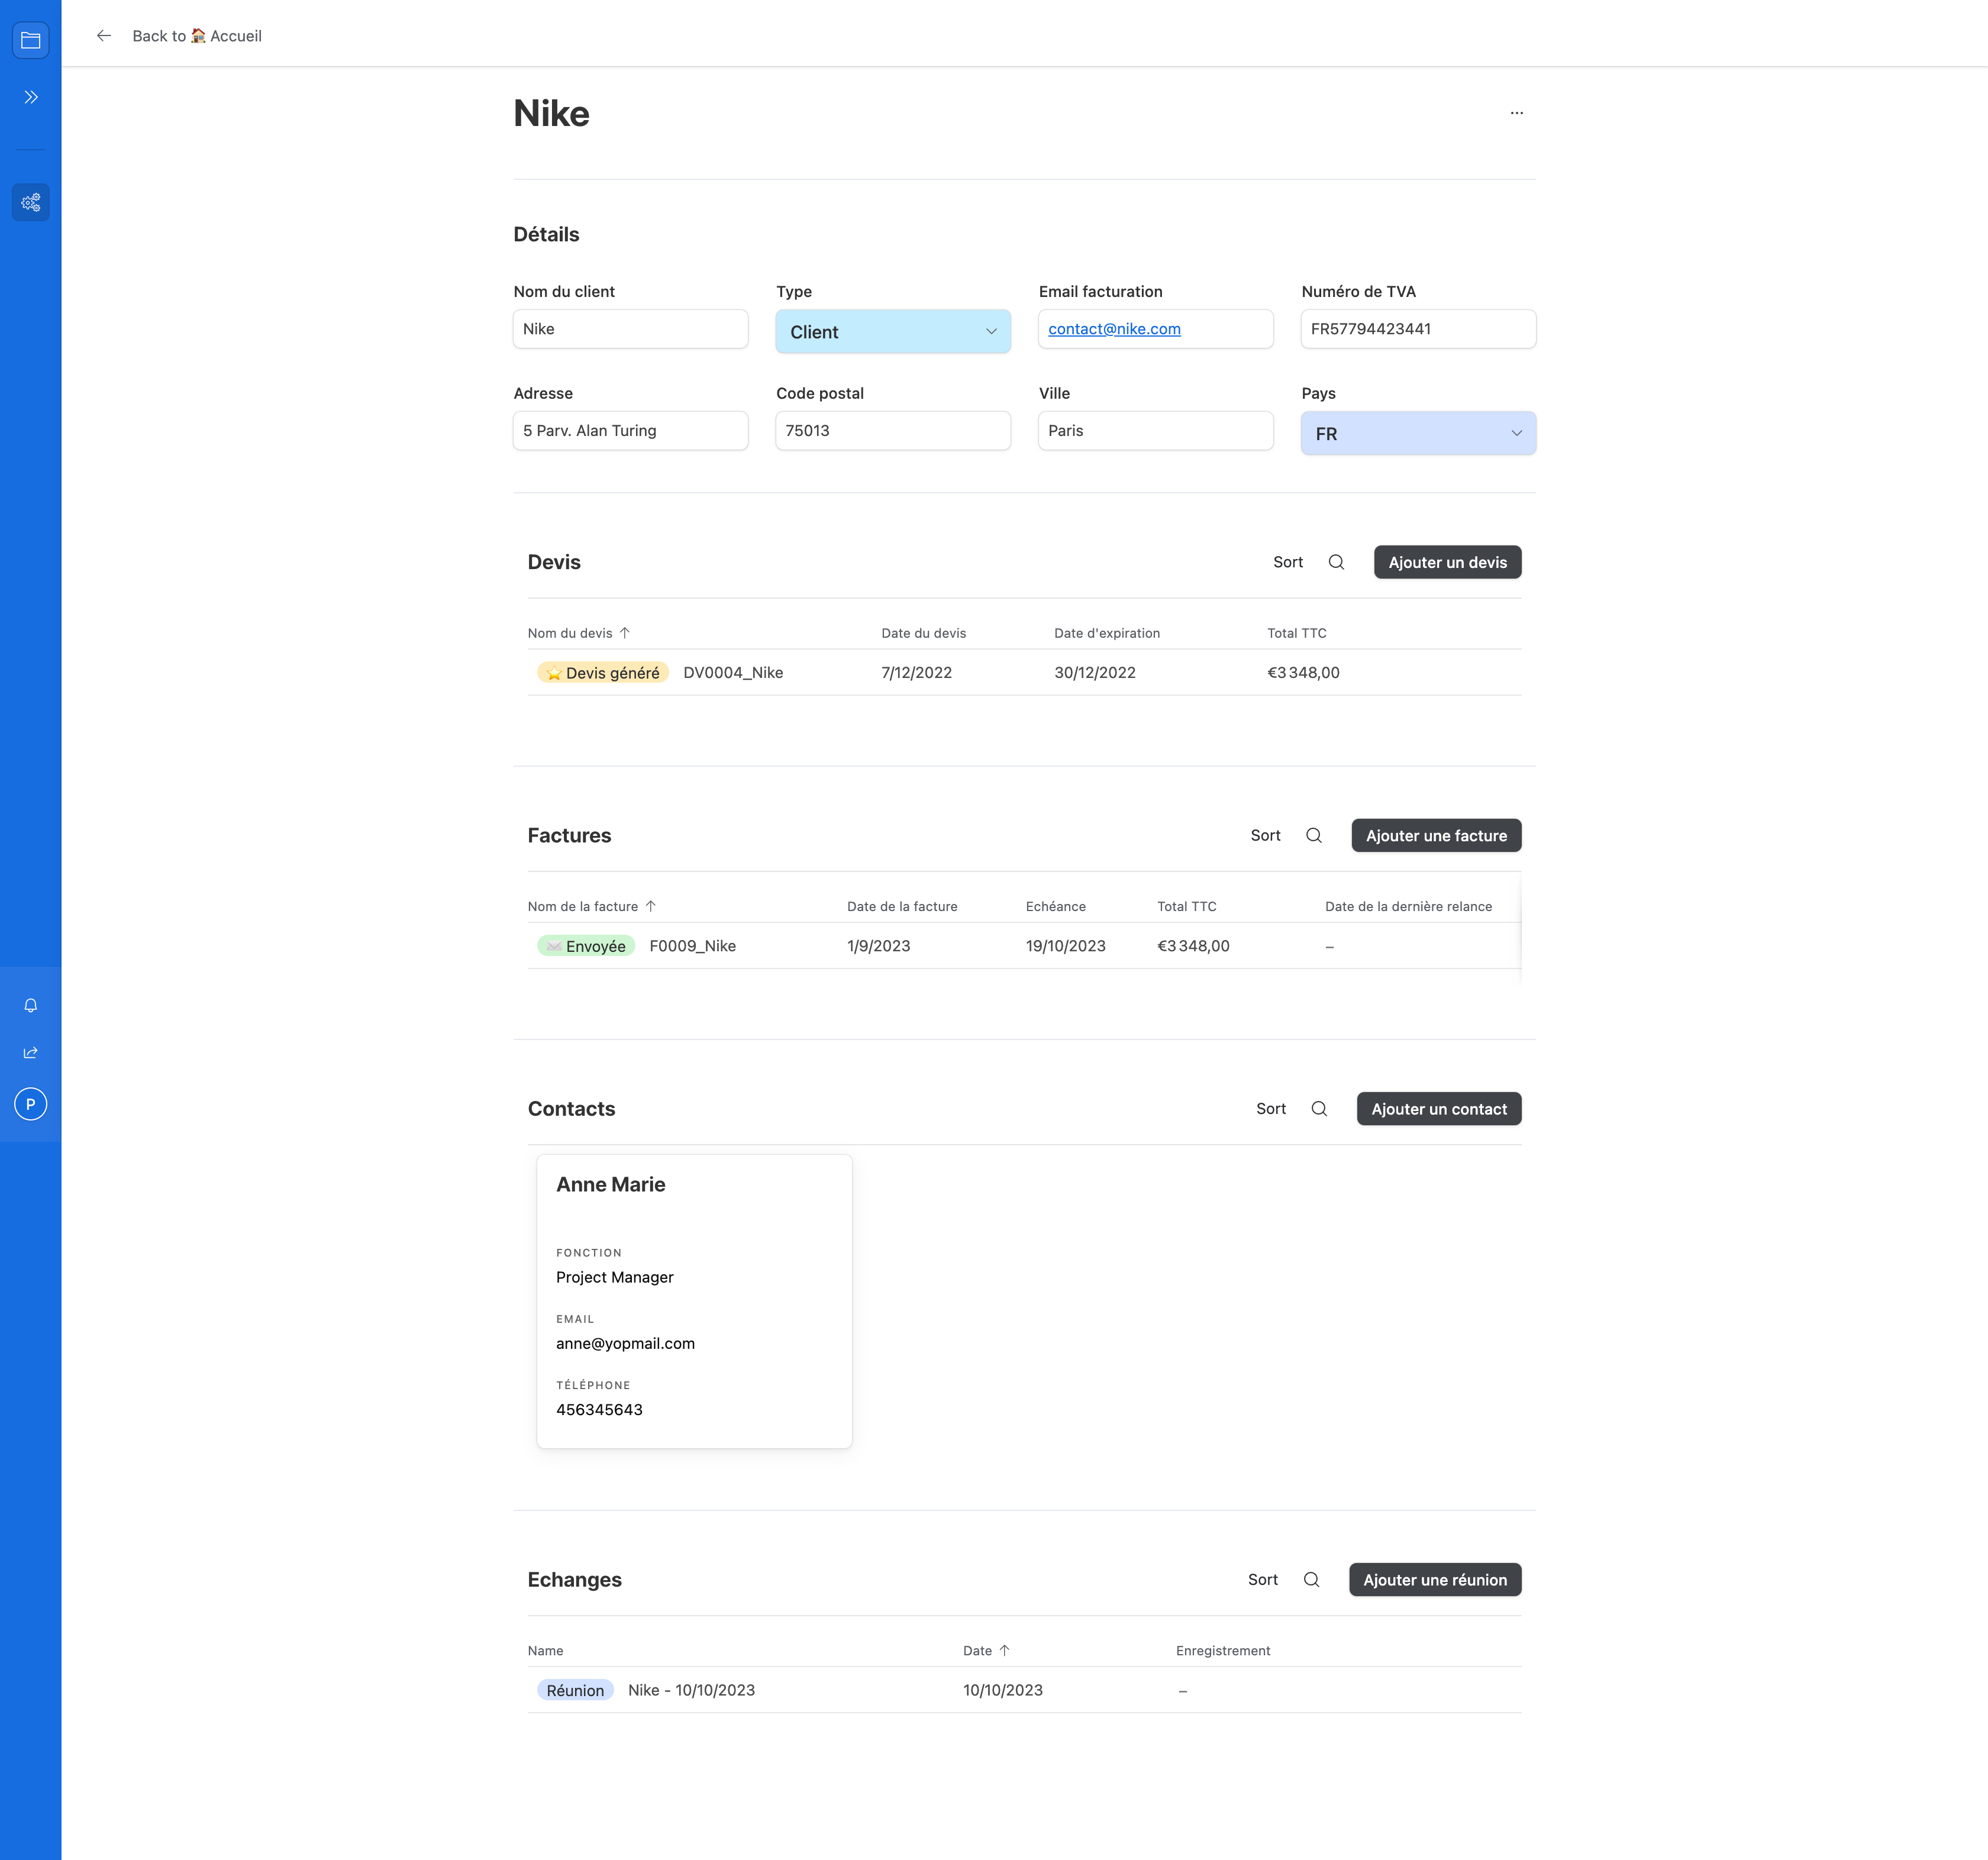Expand sidebar with double chevron icon
This screenshot has width=1988, height=1860.
(x=31, y=97)
